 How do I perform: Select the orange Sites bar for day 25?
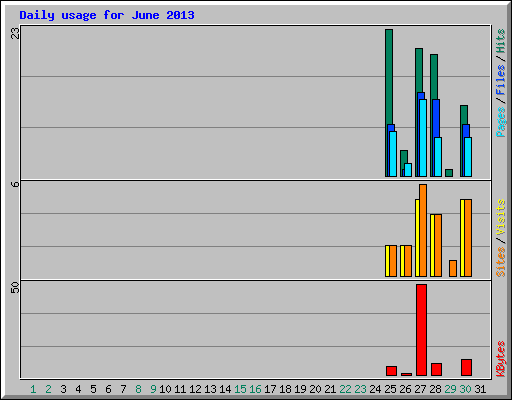pos(393,261)
